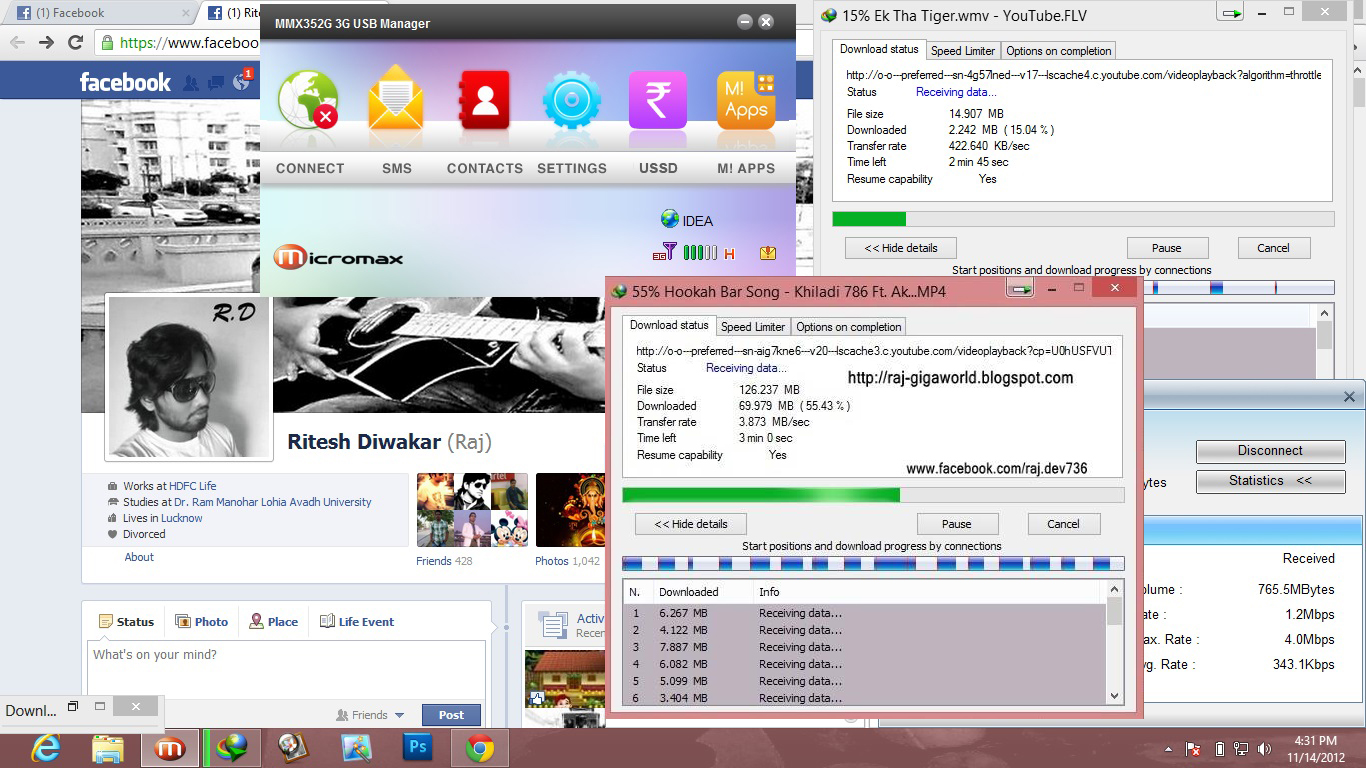Open File Explorer from the taskbar
The width and height of the screenshot is (1366, 768).
pyautogui.click(x=108, y=747)
